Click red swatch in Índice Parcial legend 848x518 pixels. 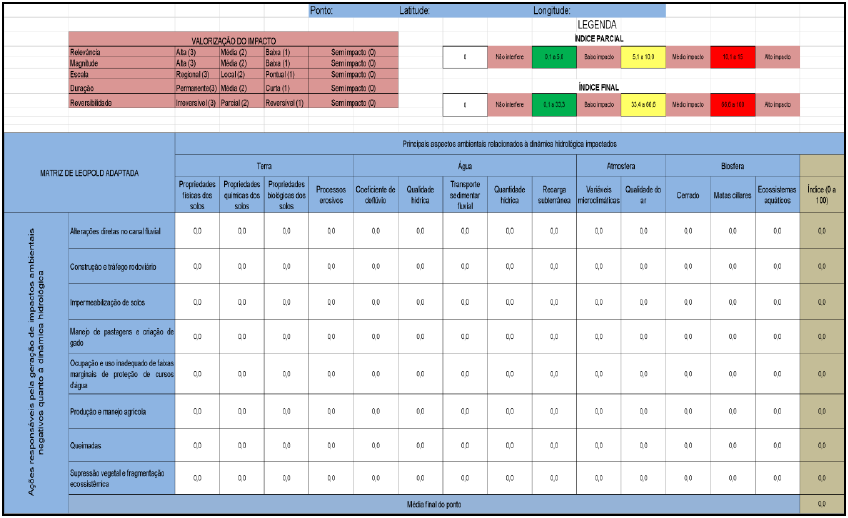tap(732, 58)
